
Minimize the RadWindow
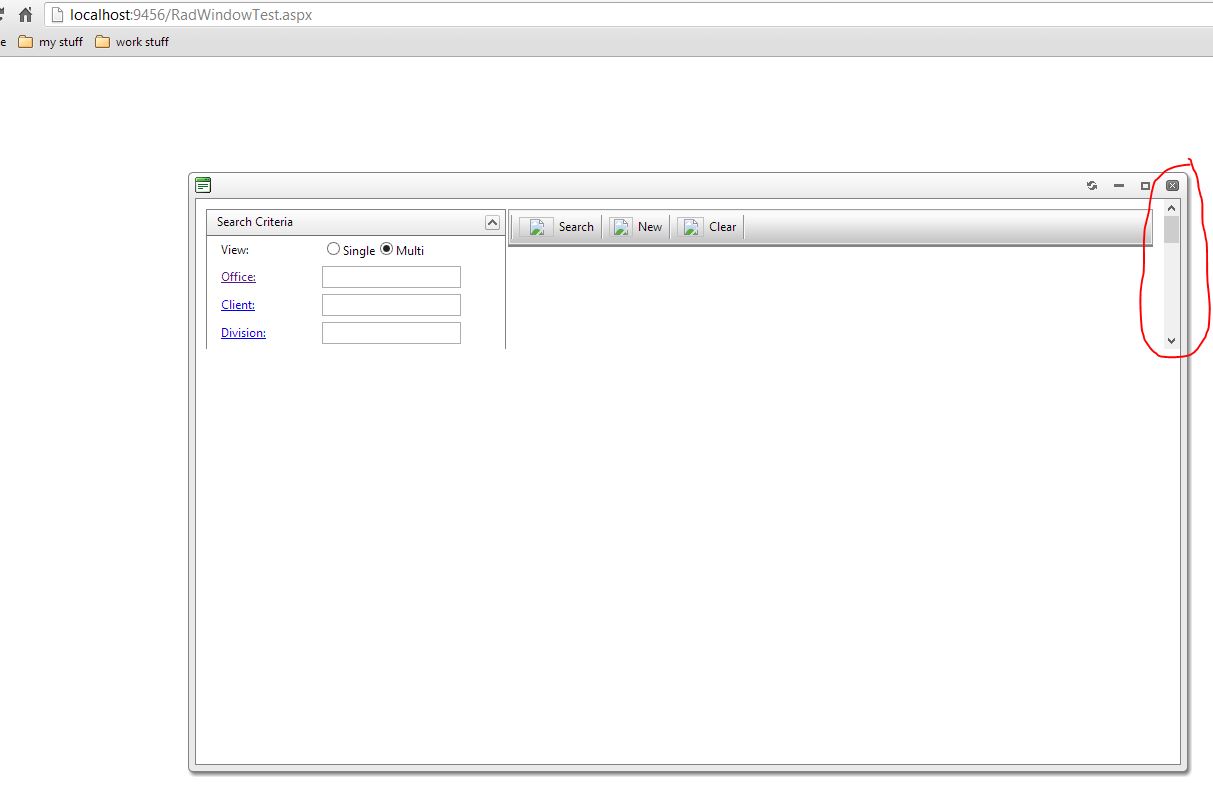click(x=1119, y=186)
